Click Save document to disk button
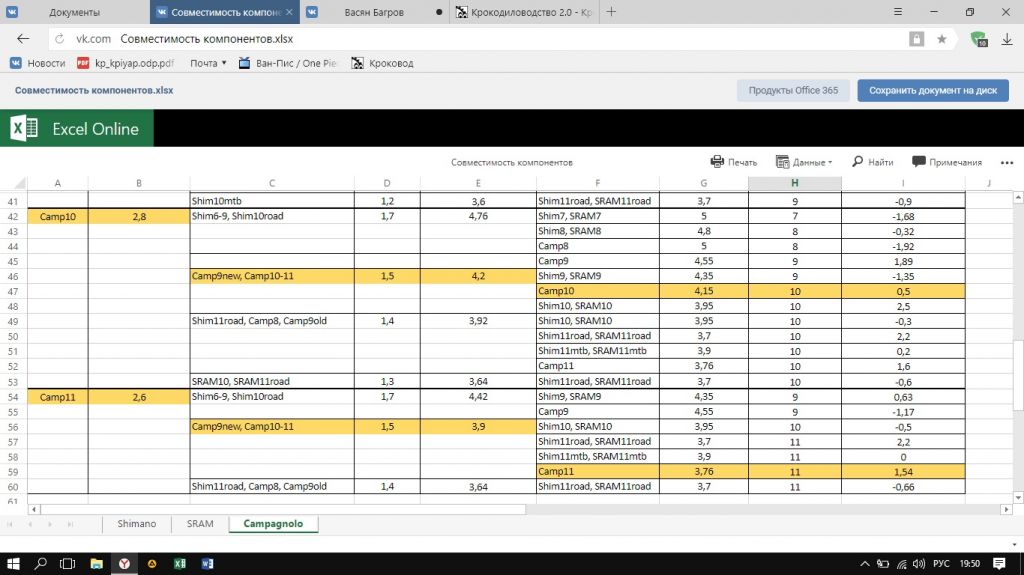 click(932, 90)
